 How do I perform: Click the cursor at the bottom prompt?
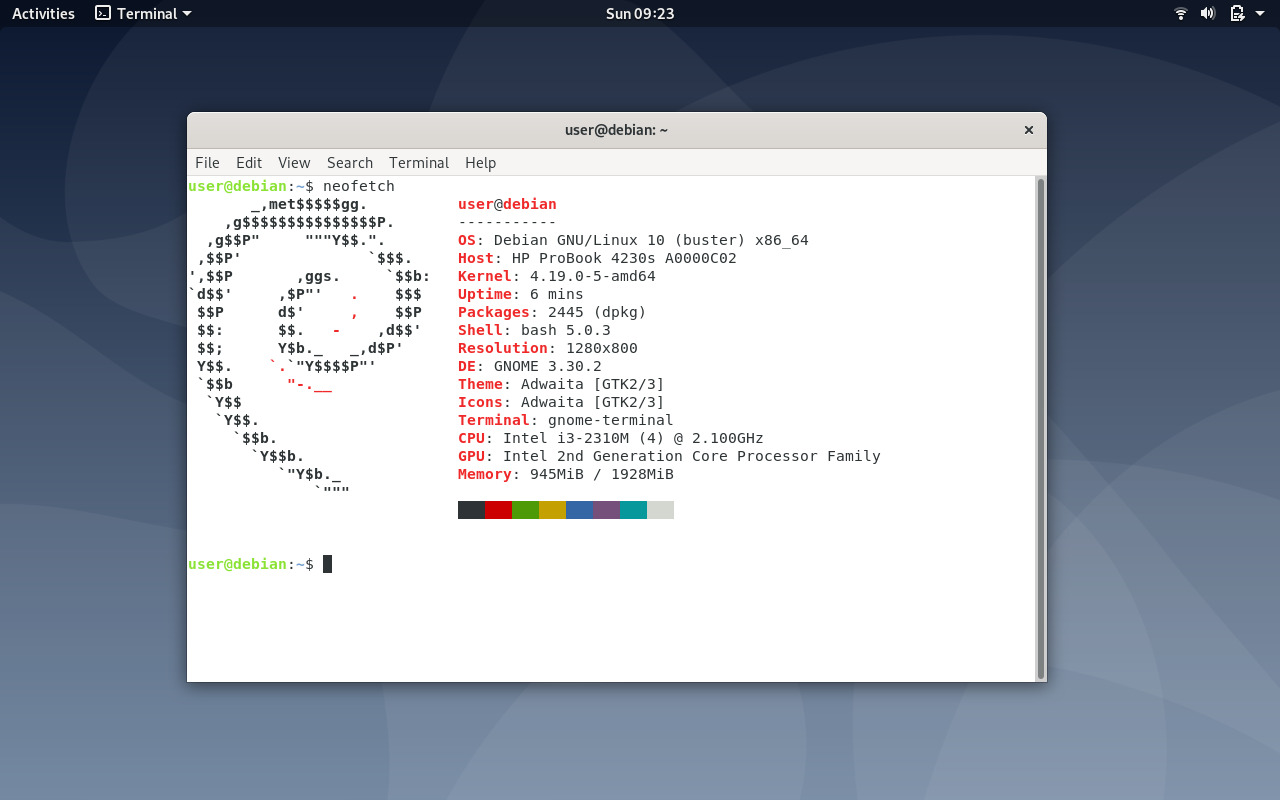coord(327,564)
